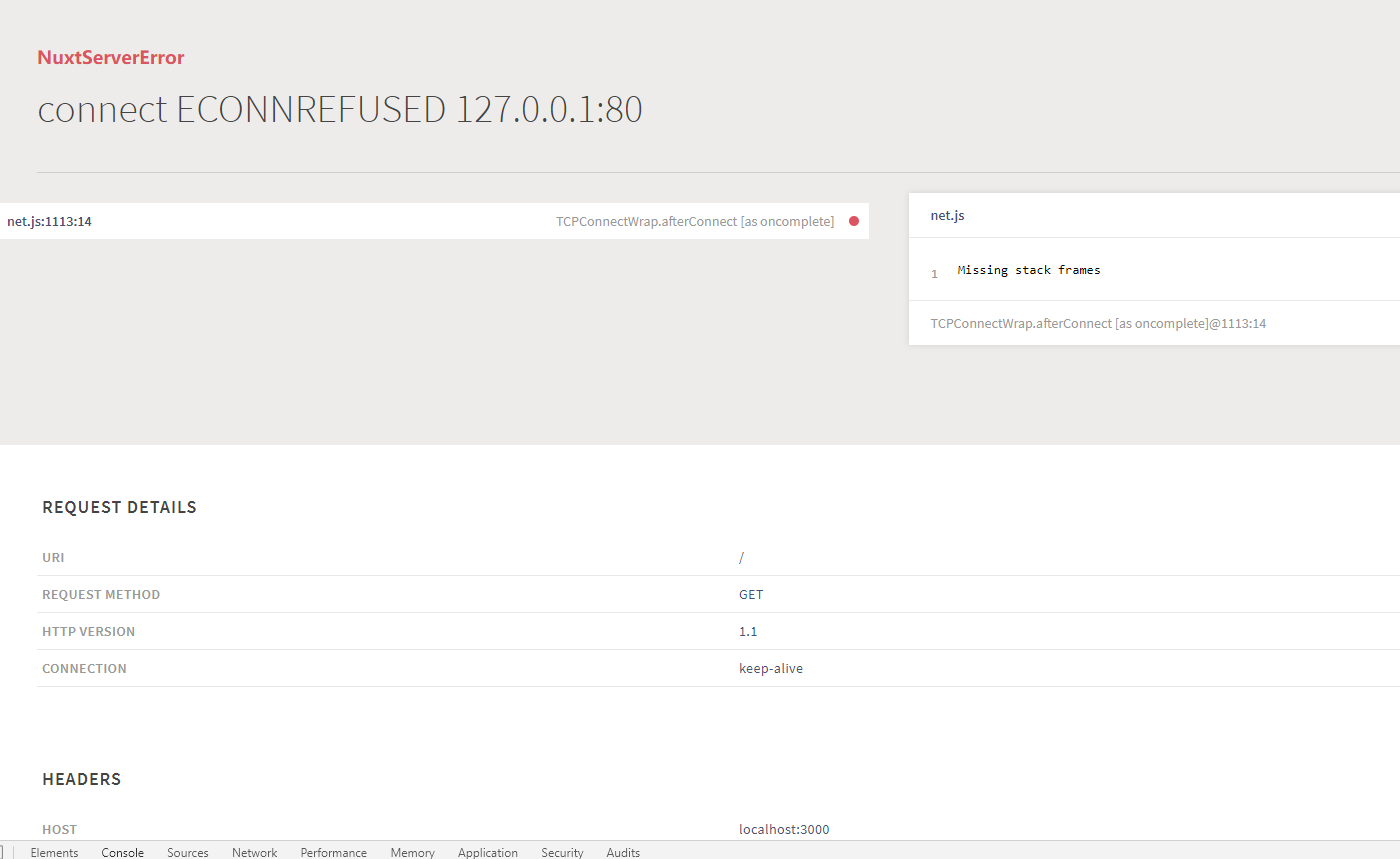Image resolution: width=1400 pixels, height=859 pixels.
Task: Switch to the Security tab in DevTools
Action: coord(562,852)
